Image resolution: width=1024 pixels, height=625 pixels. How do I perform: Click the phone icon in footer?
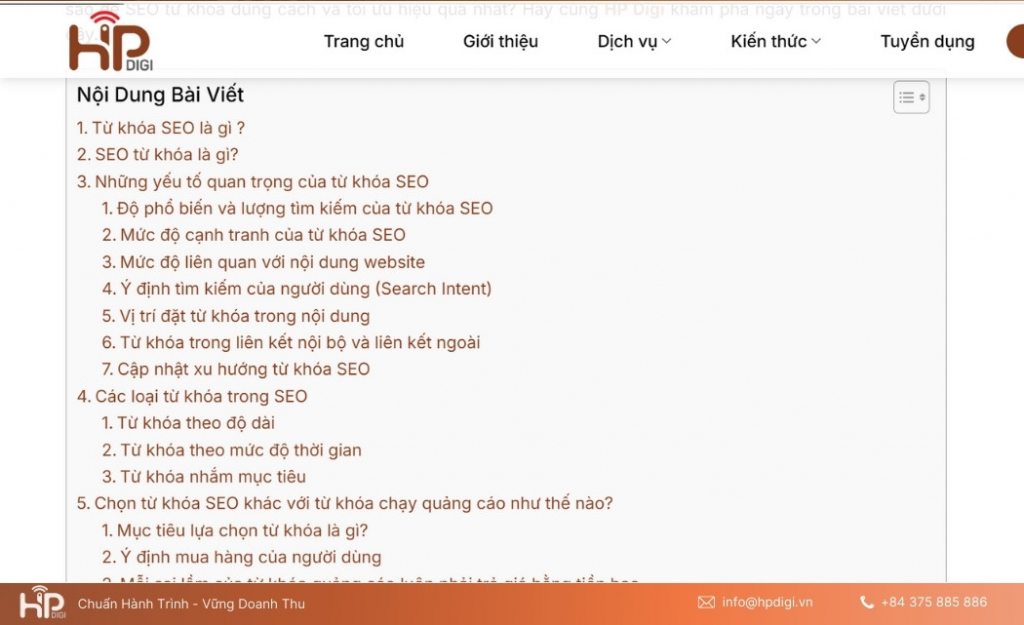click(867, 602)
